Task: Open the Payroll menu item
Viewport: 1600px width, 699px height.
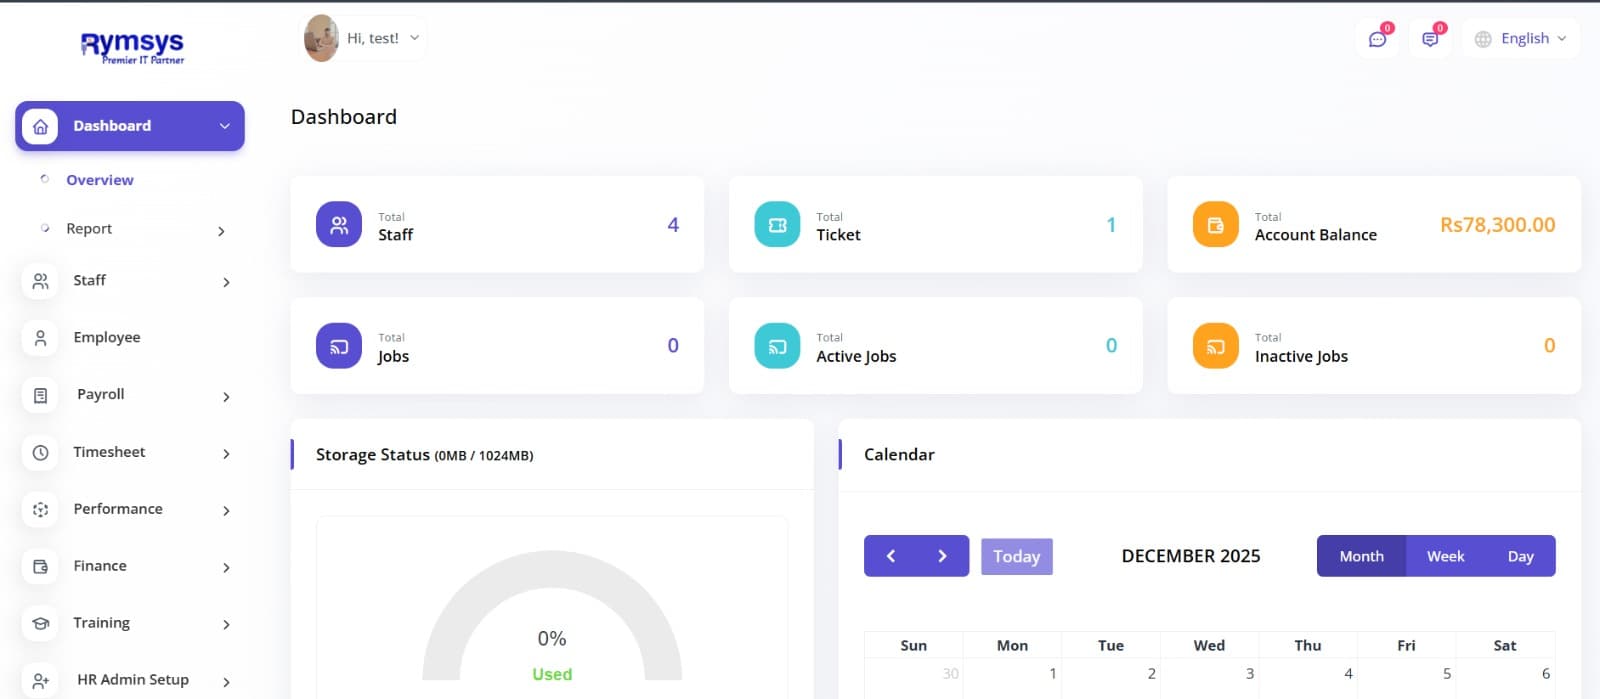Action: click(101, 394)
